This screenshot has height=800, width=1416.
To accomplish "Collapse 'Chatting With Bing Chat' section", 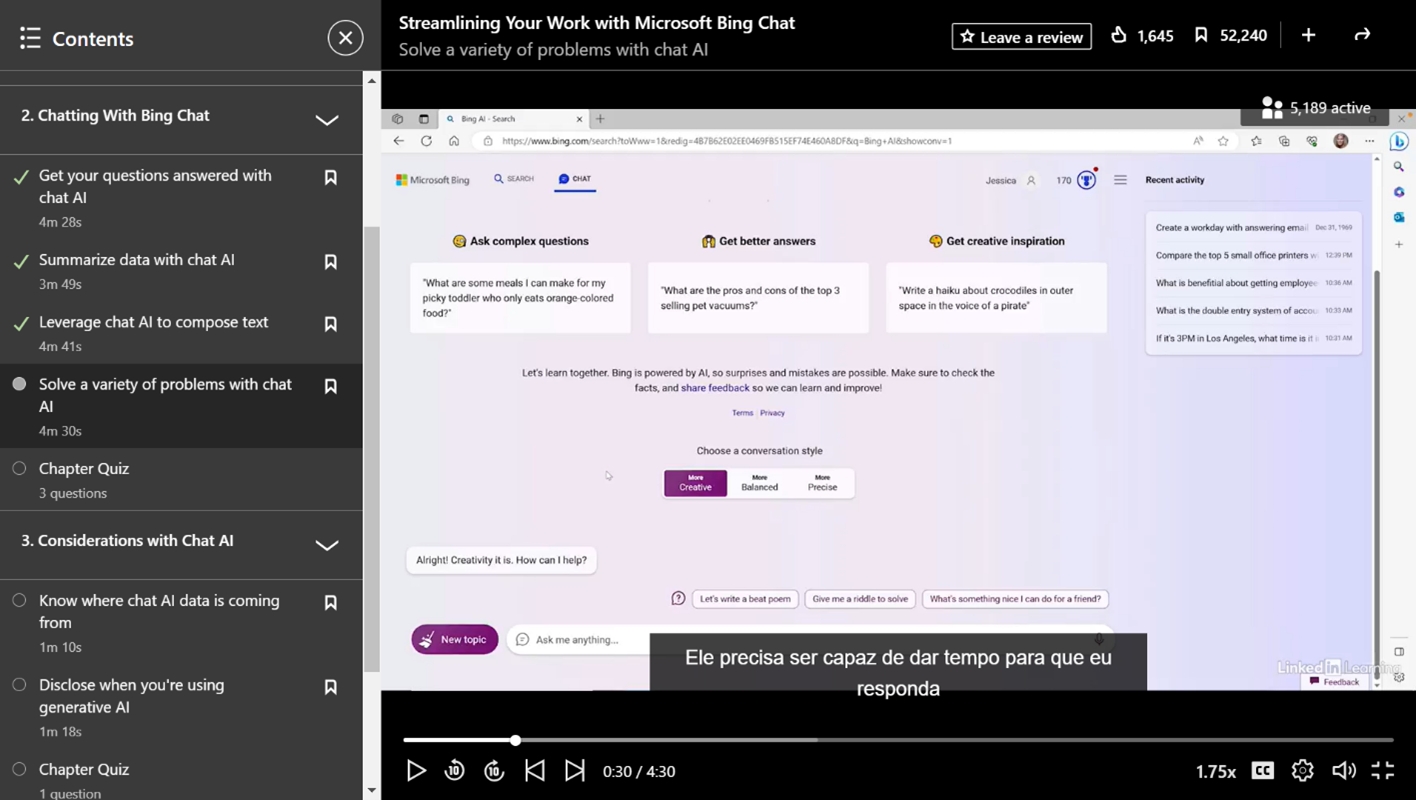I will pyautogui.click(x=327, y=120).
